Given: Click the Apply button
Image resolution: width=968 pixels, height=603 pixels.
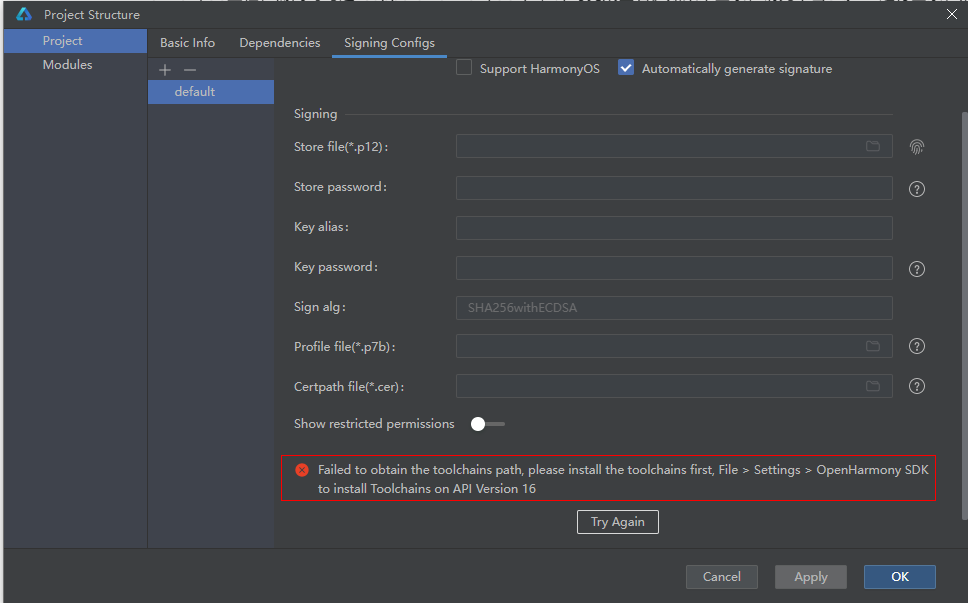Looking at the screenshot, I should pyautogui.click(x=811, y=577).
